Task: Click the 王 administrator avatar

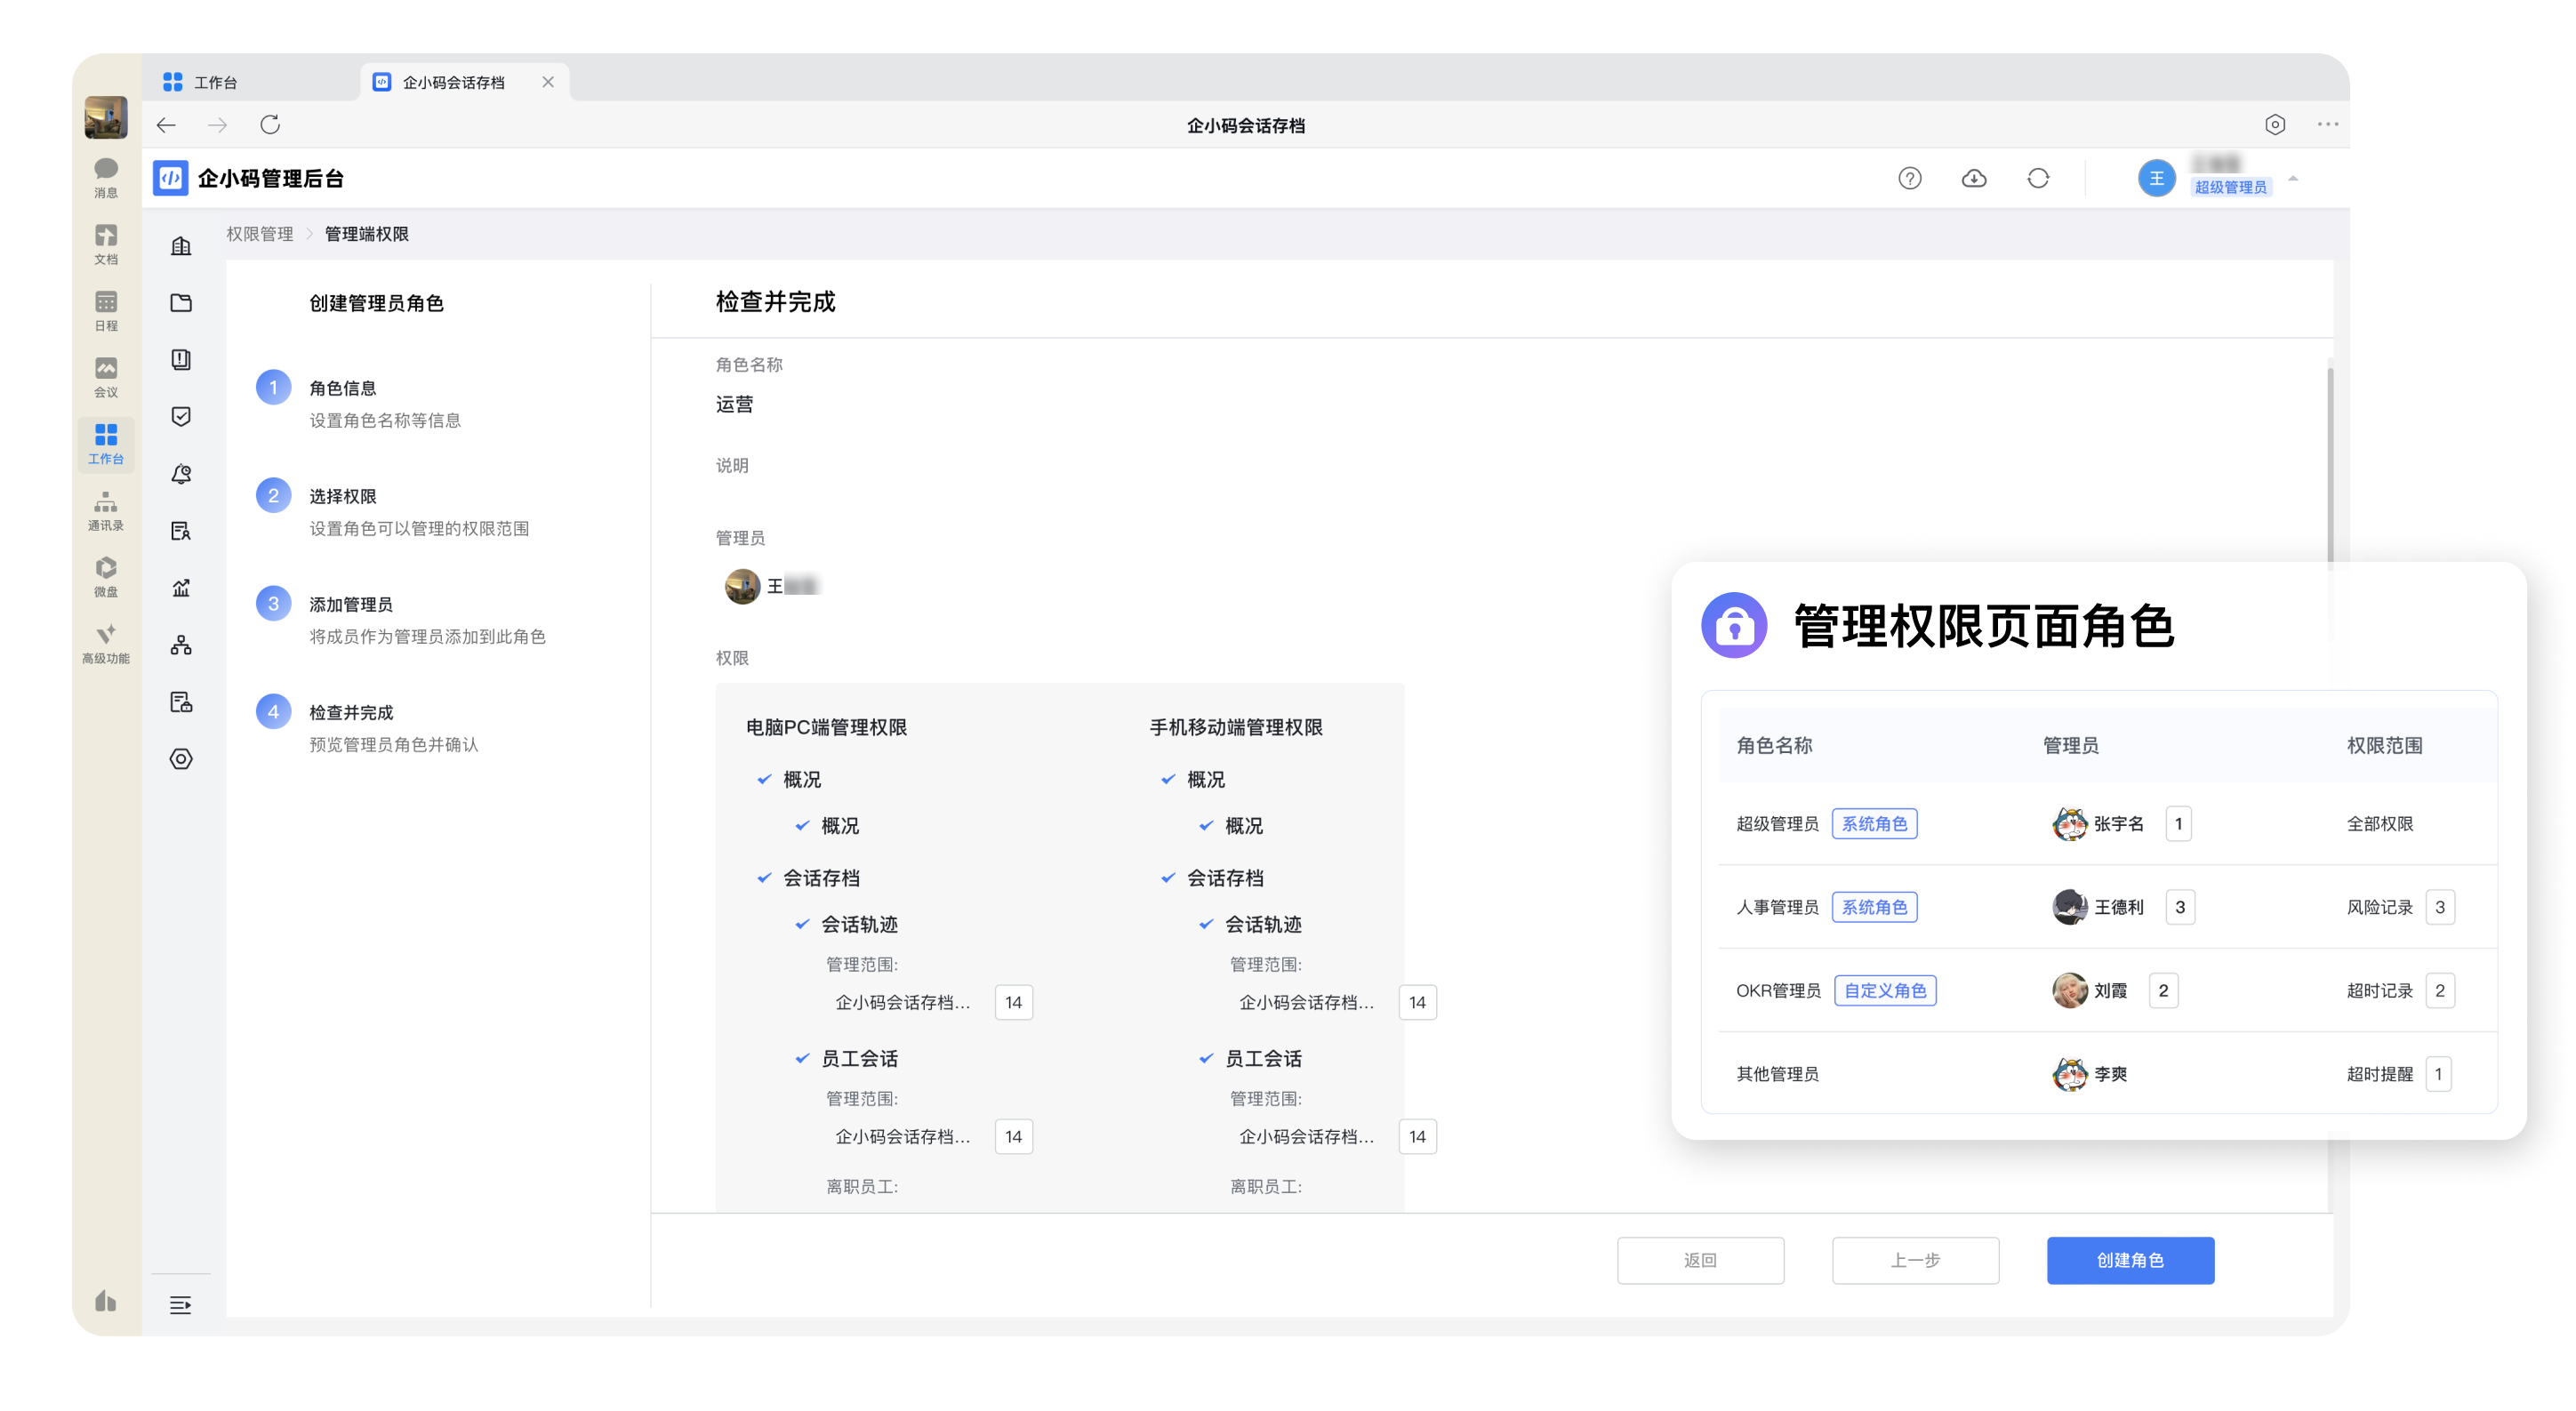Action: 742,586
